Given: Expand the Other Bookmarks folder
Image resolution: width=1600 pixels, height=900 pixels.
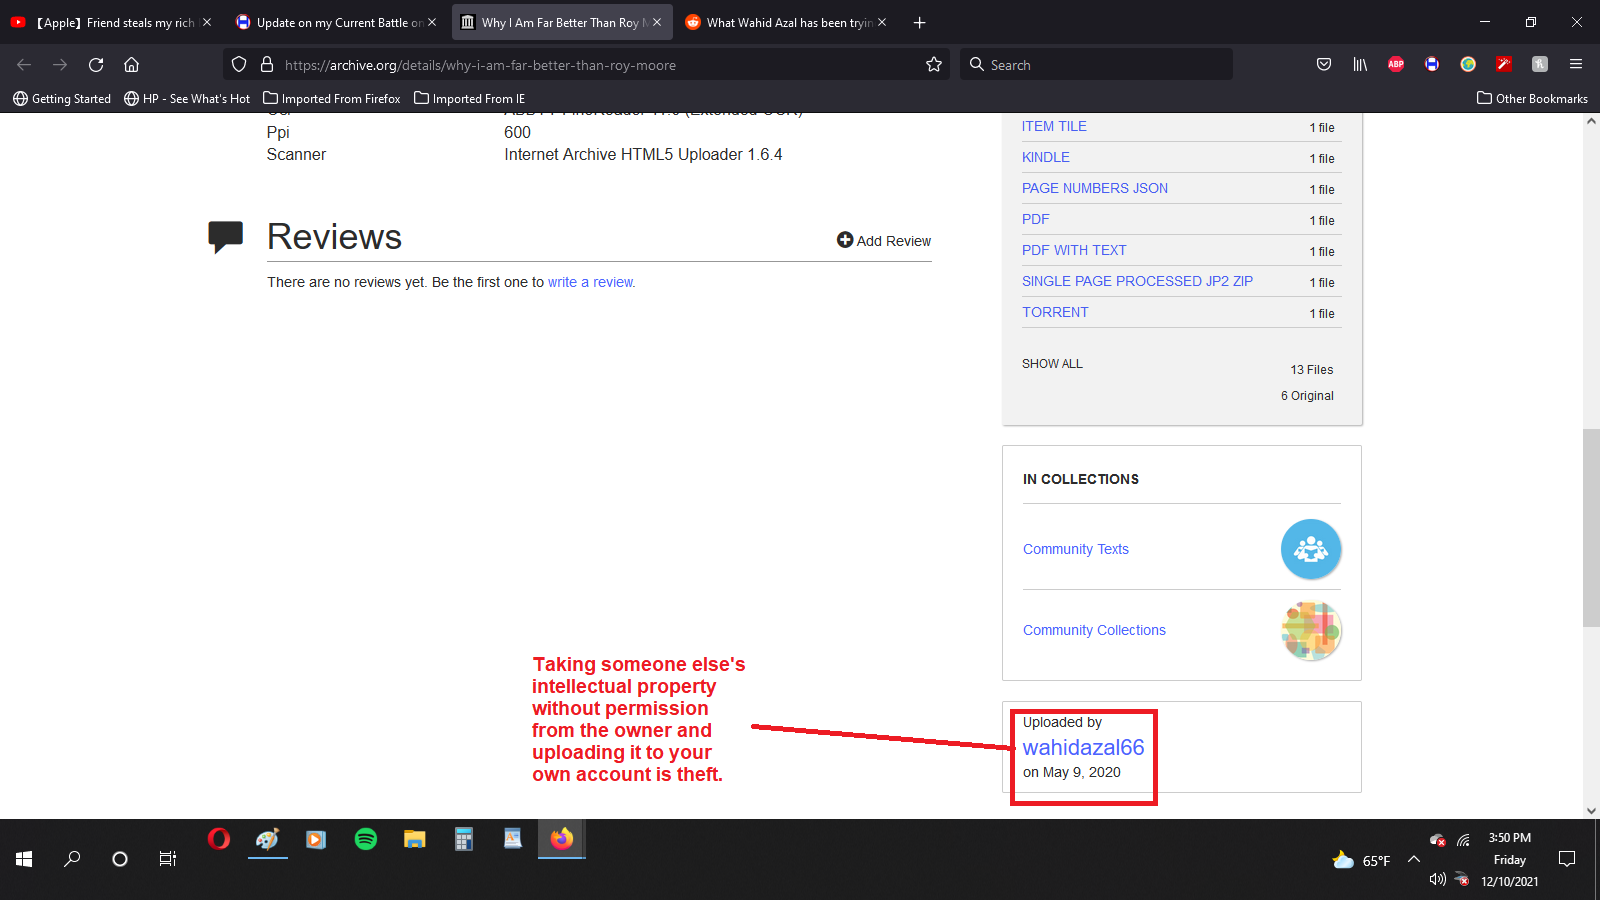Looking at the screenshot, I should (x=1532, y=99).
